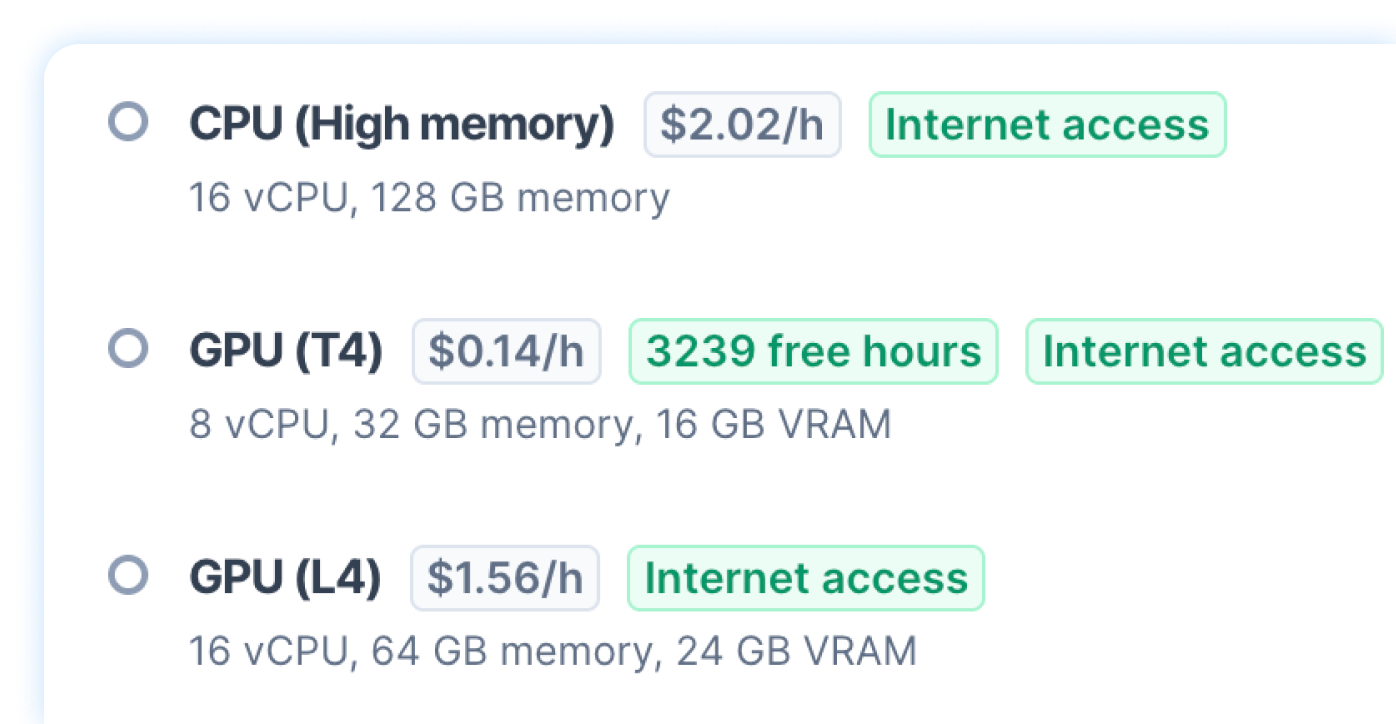Click the 3239 free hours badge
The height and width of the screenshot is (724, 1396).
coord(813,352)
